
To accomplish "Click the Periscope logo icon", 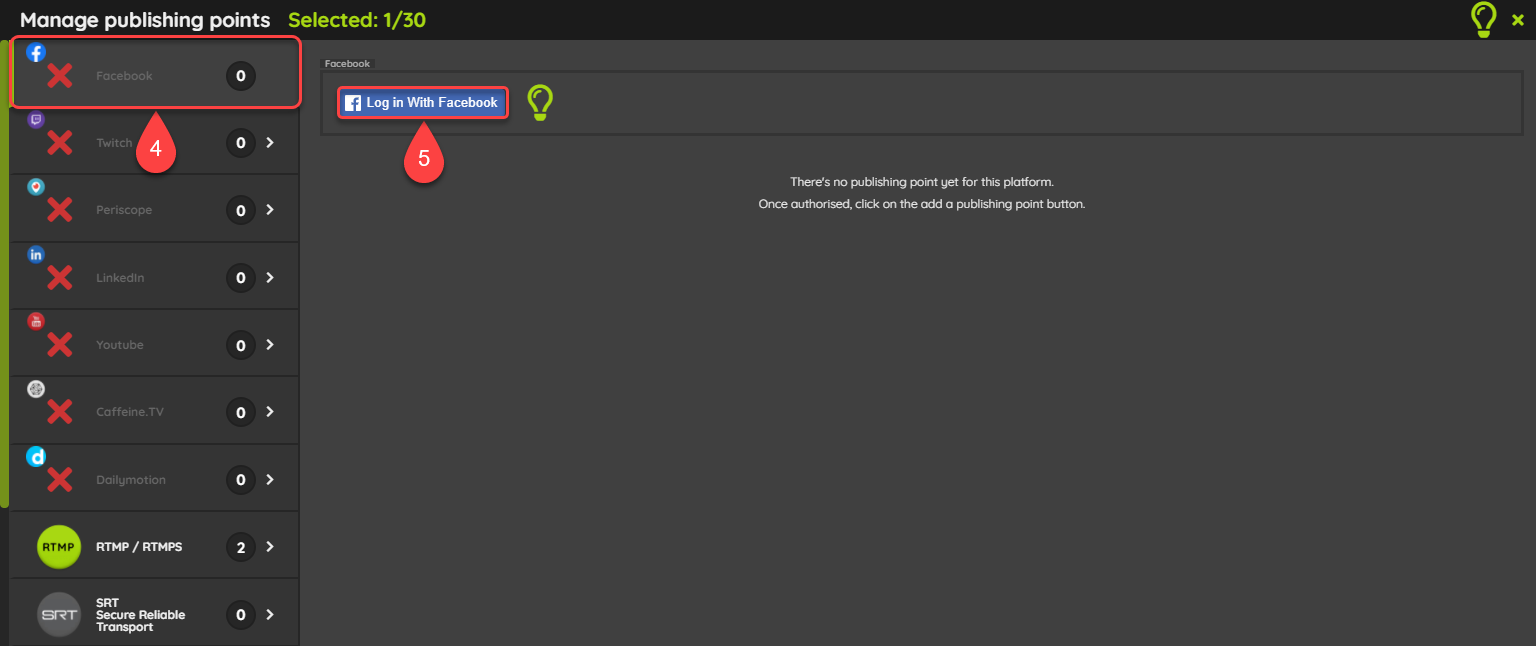I will point(36,187).
